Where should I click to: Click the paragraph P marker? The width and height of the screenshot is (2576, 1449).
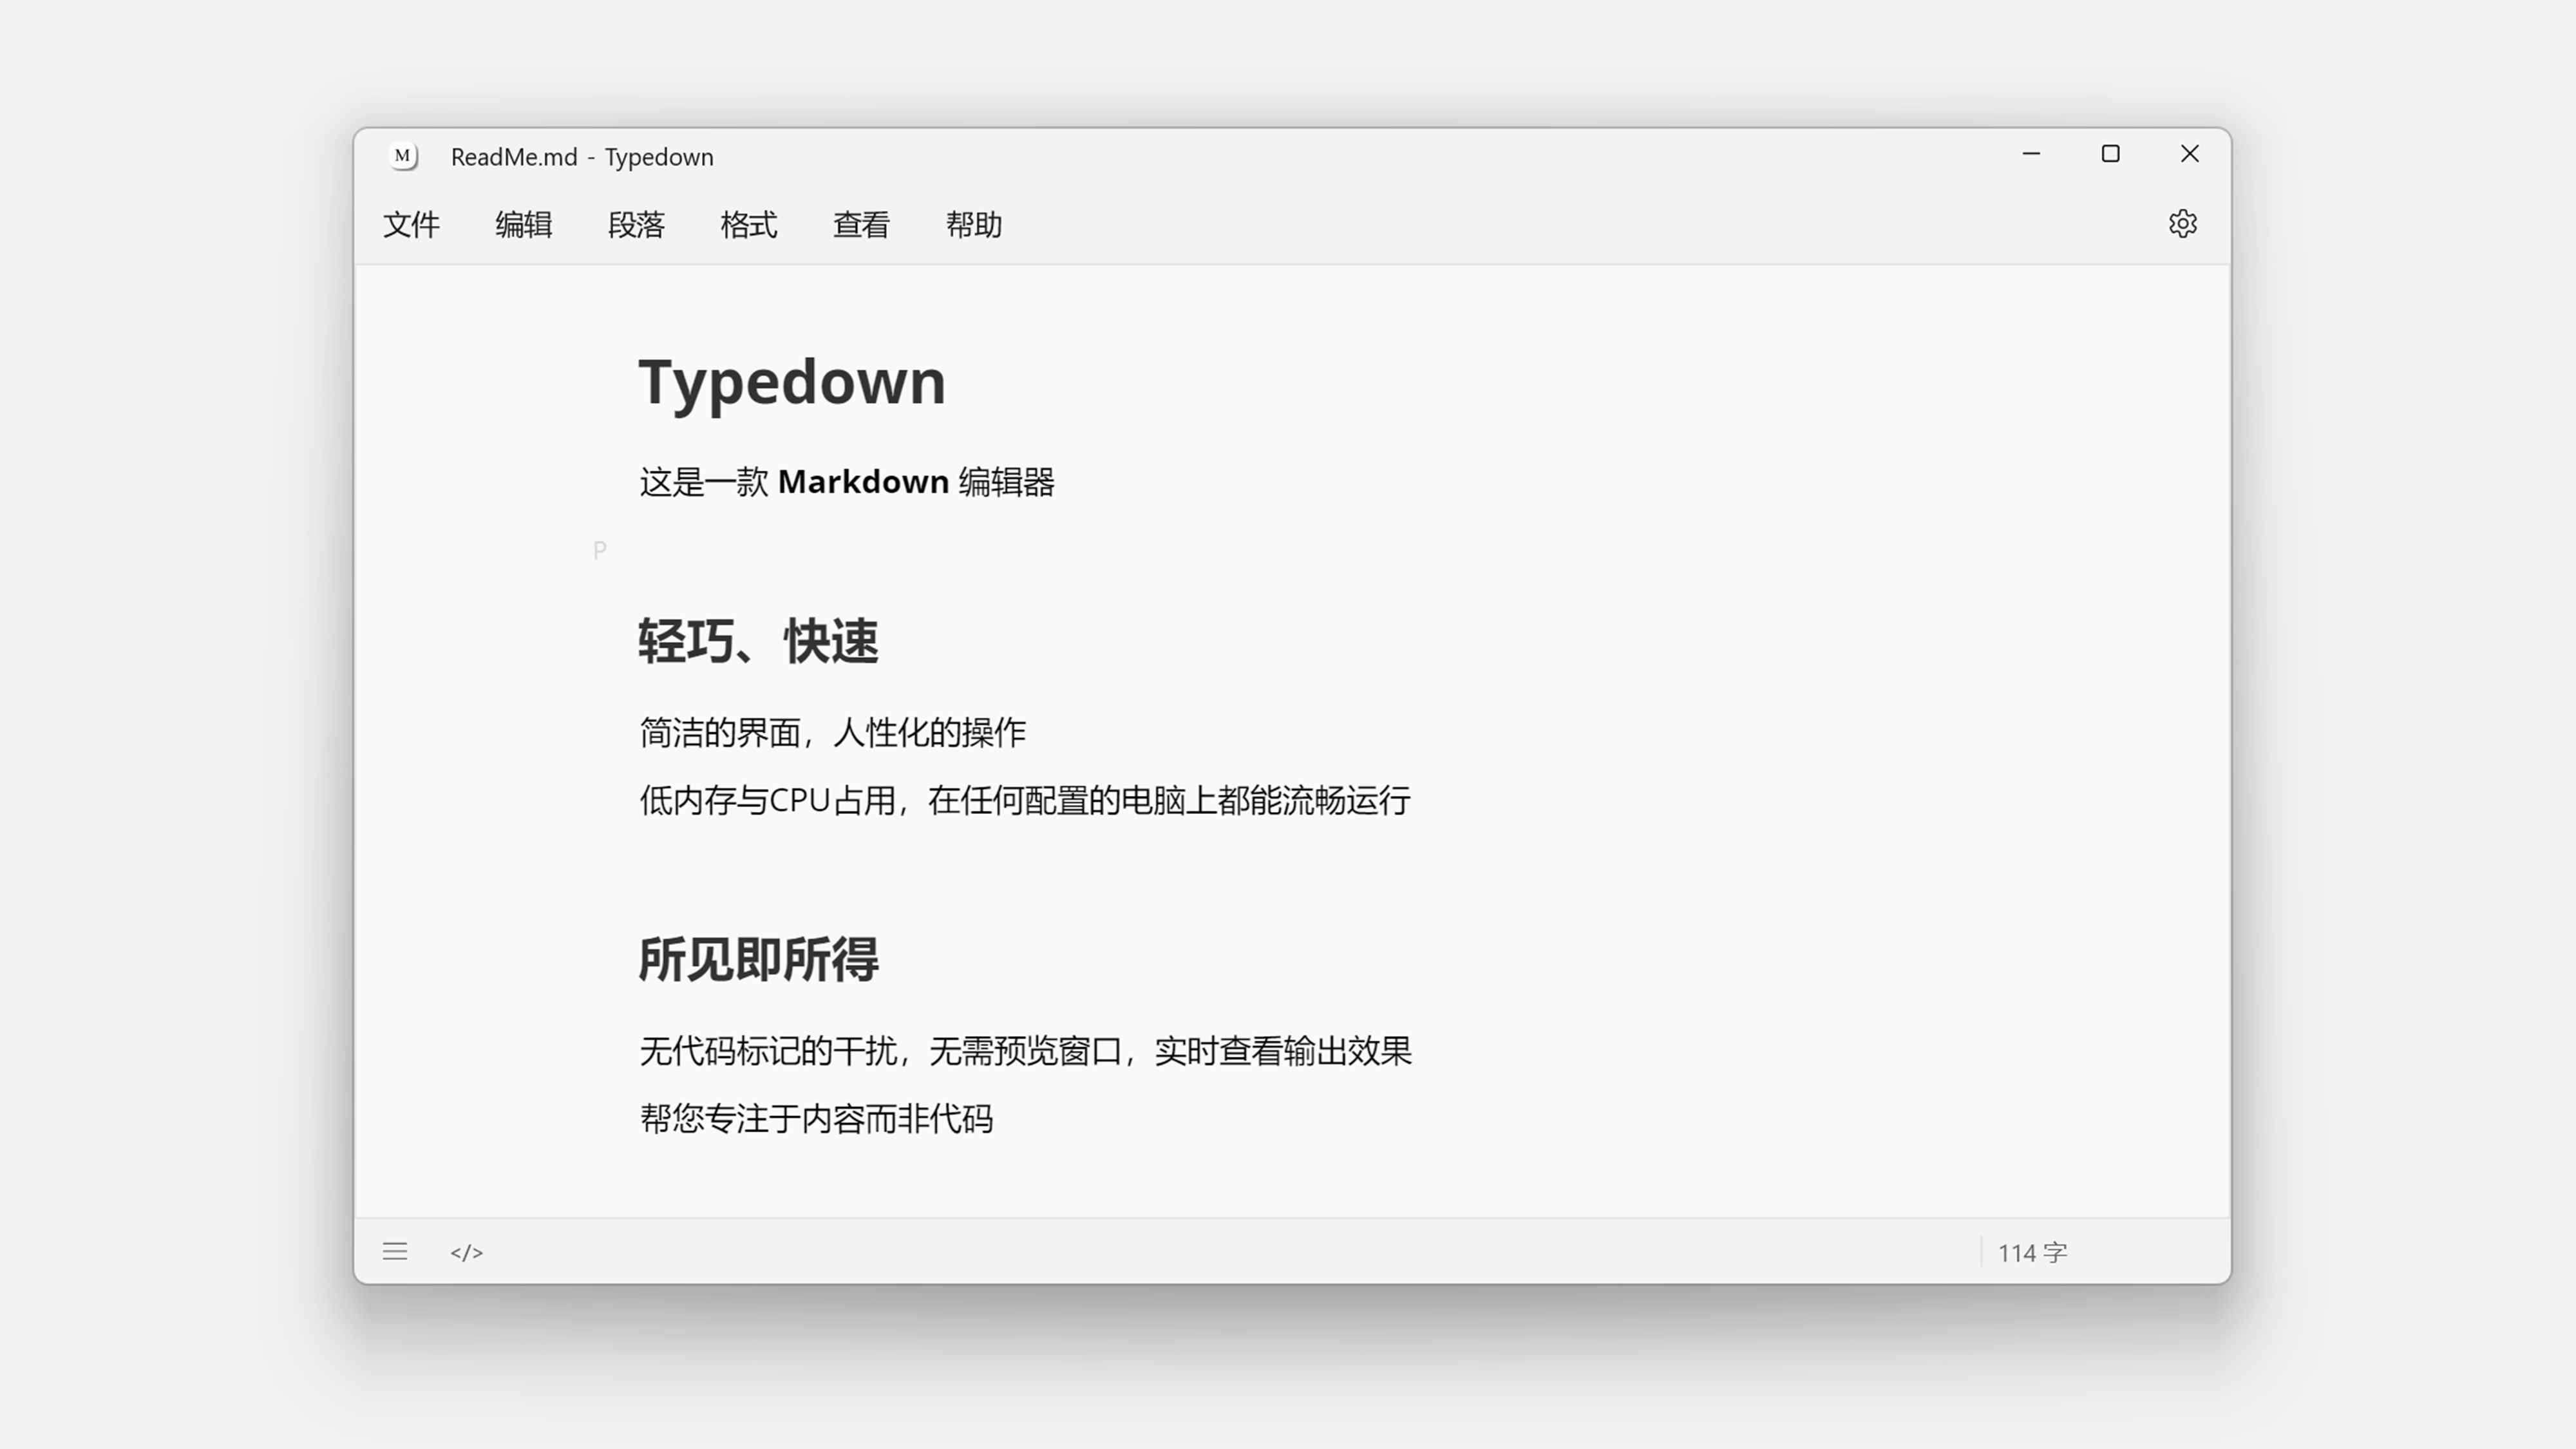point(600,550)
